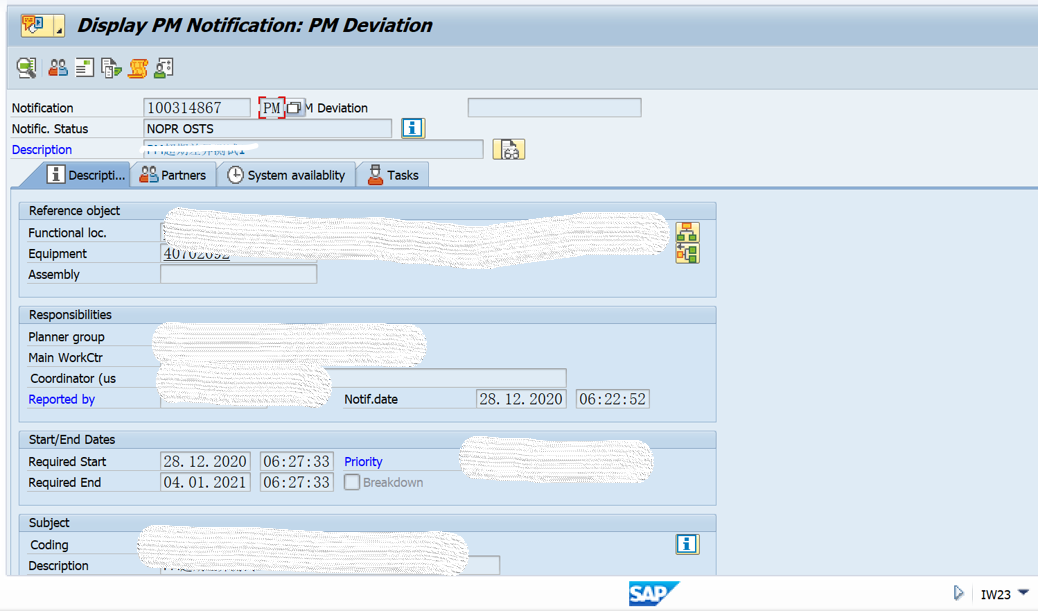
Task: Switch to the System availablity tab
Action: click(286, 175)
